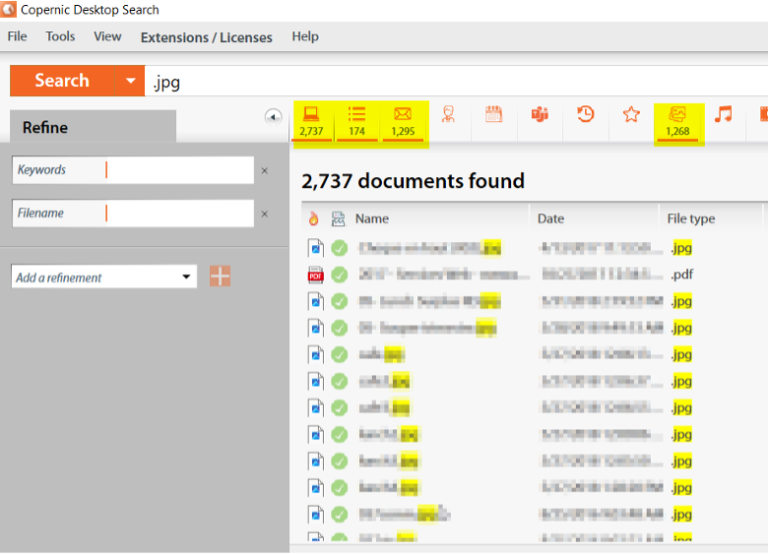Select the Pictures category with 1,268 results
The height and width of the screenshot is (554, 768).
coord(678,121)
